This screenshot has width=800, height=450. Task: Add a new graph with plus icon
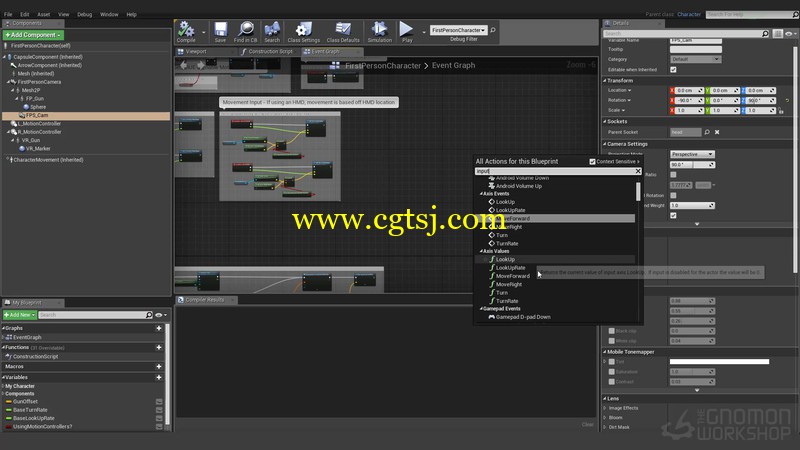(x=159, y=328)
